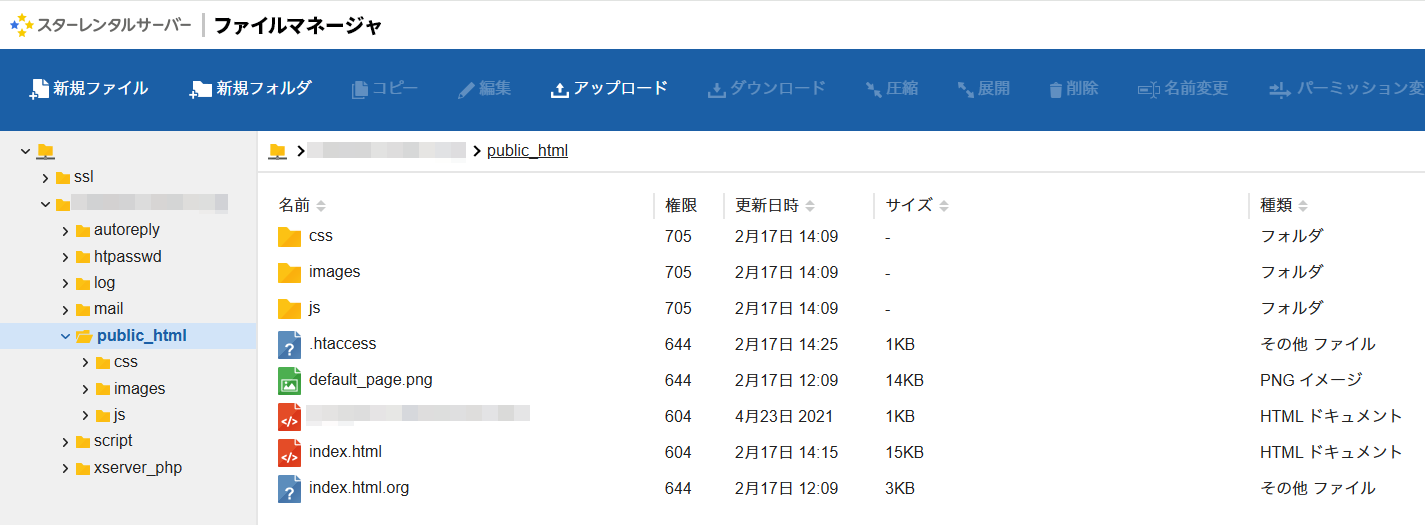The height and width of the screenshot is (525, 1425).
Task: Expand the htpasswd folder node
Action: tap(65, 257)
